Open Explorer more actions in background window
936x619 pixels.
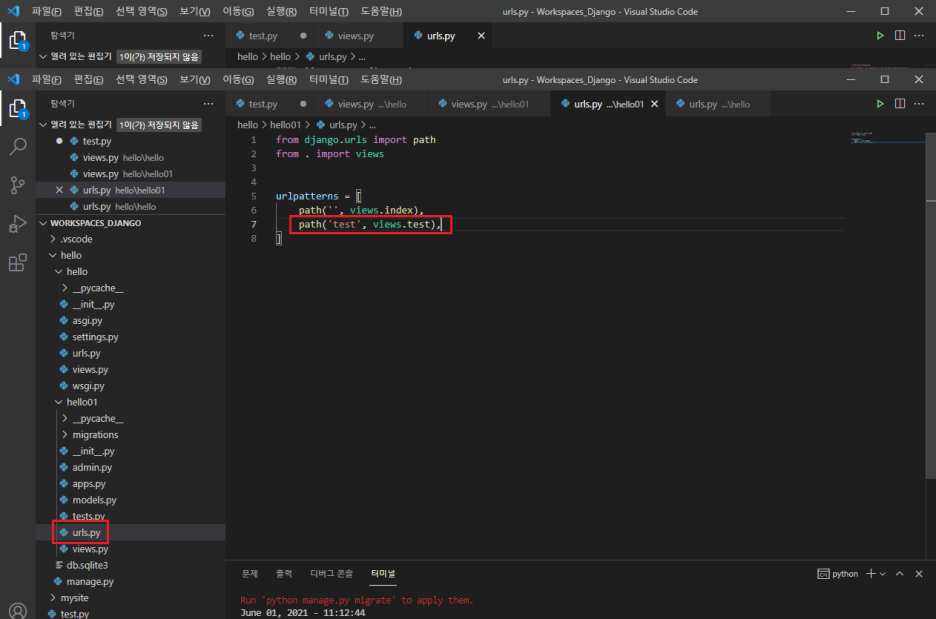(208, 36)
